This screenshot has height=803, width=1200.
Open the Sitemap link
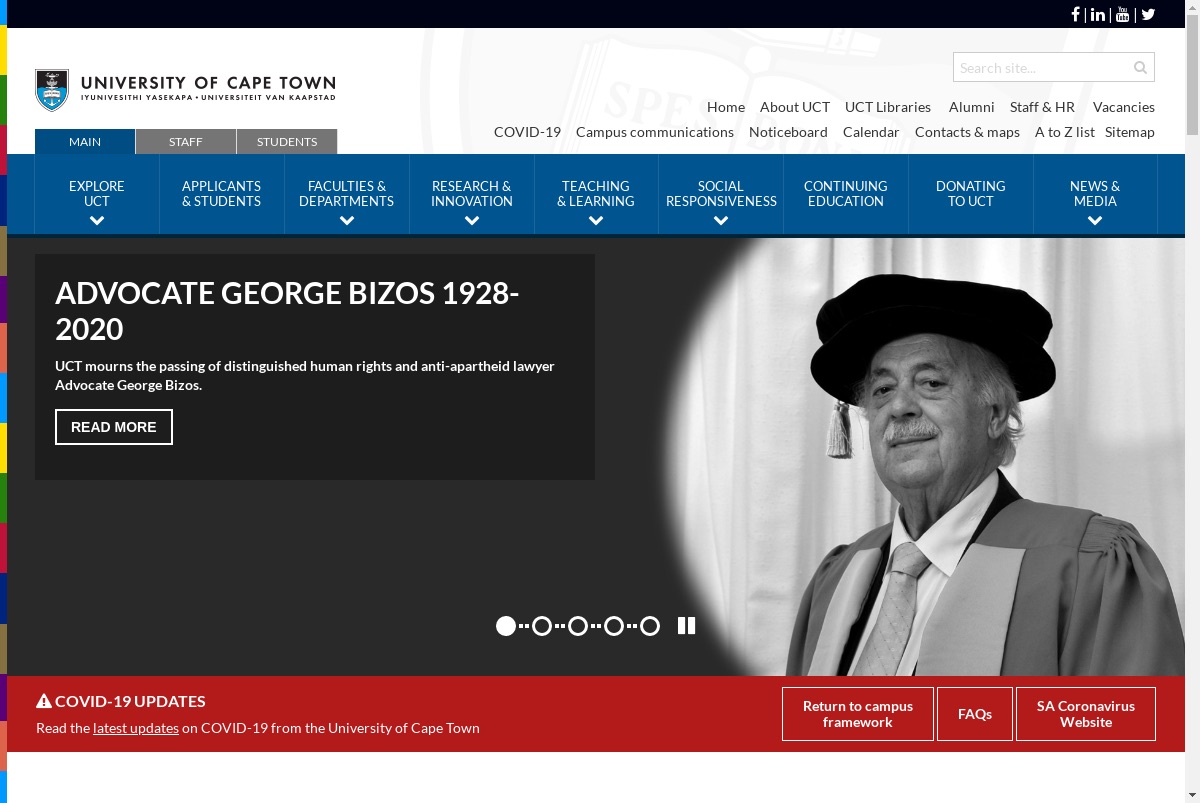(1130, 132)
